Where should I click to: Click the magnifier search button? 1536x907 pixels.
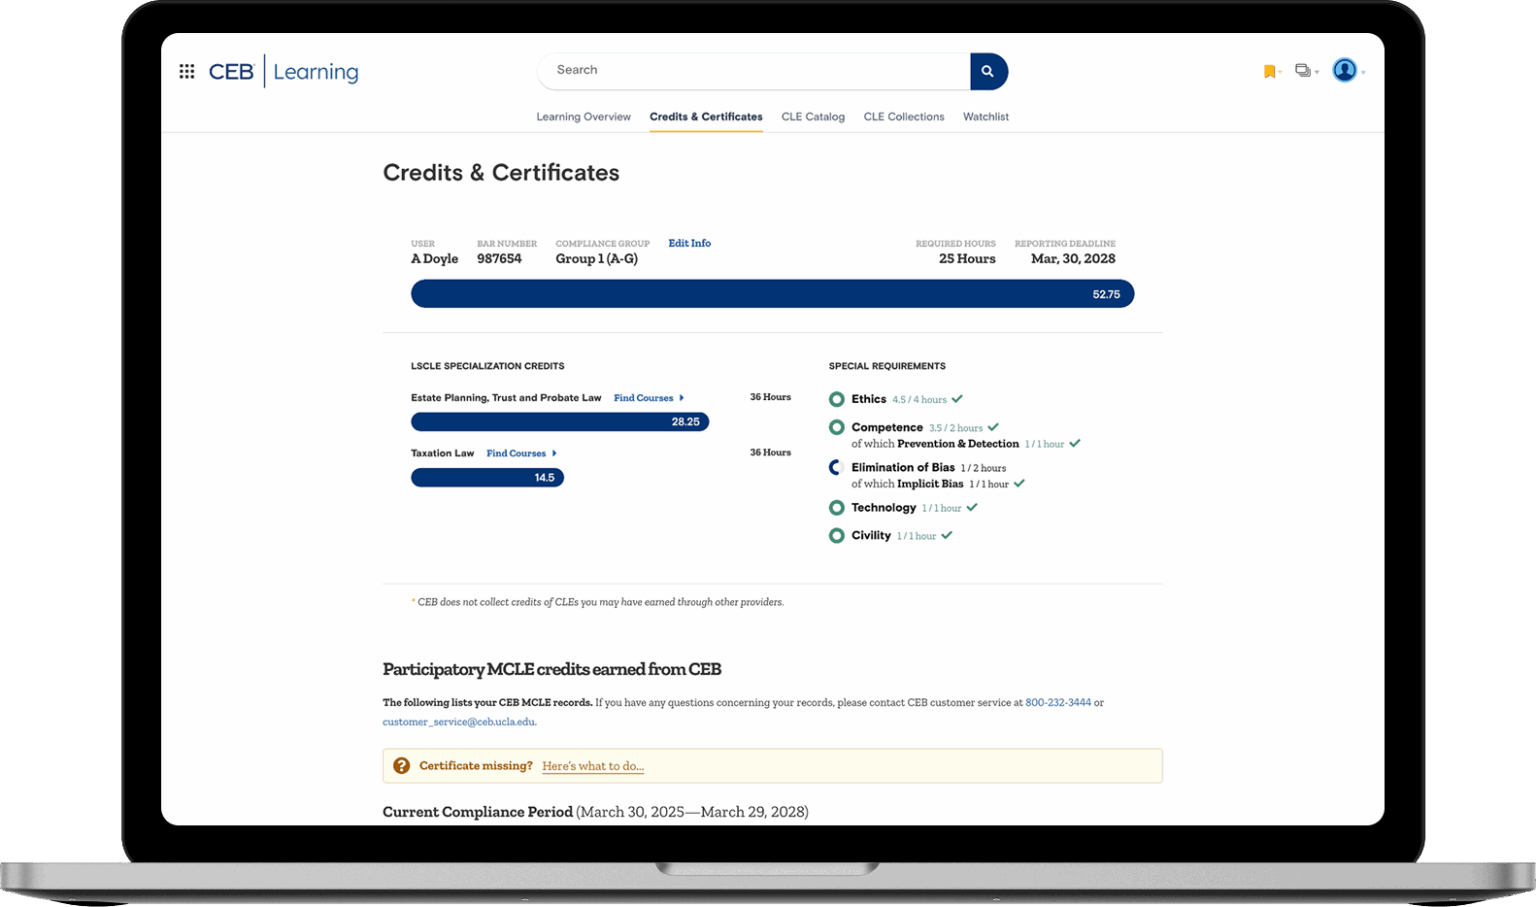click(x=987, y=71)
